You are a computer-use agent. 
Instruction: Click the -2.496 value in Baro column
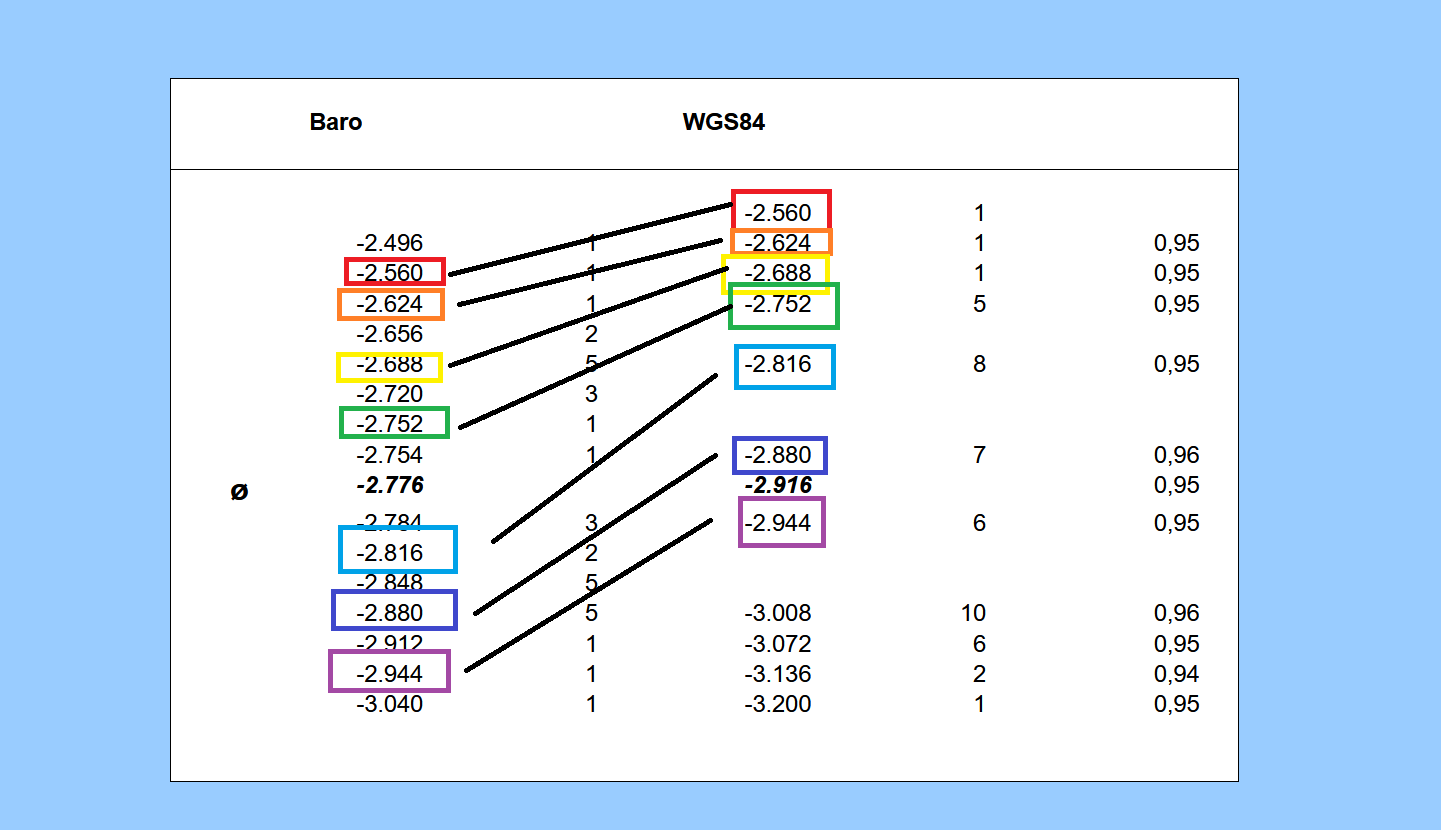[390, 243]
